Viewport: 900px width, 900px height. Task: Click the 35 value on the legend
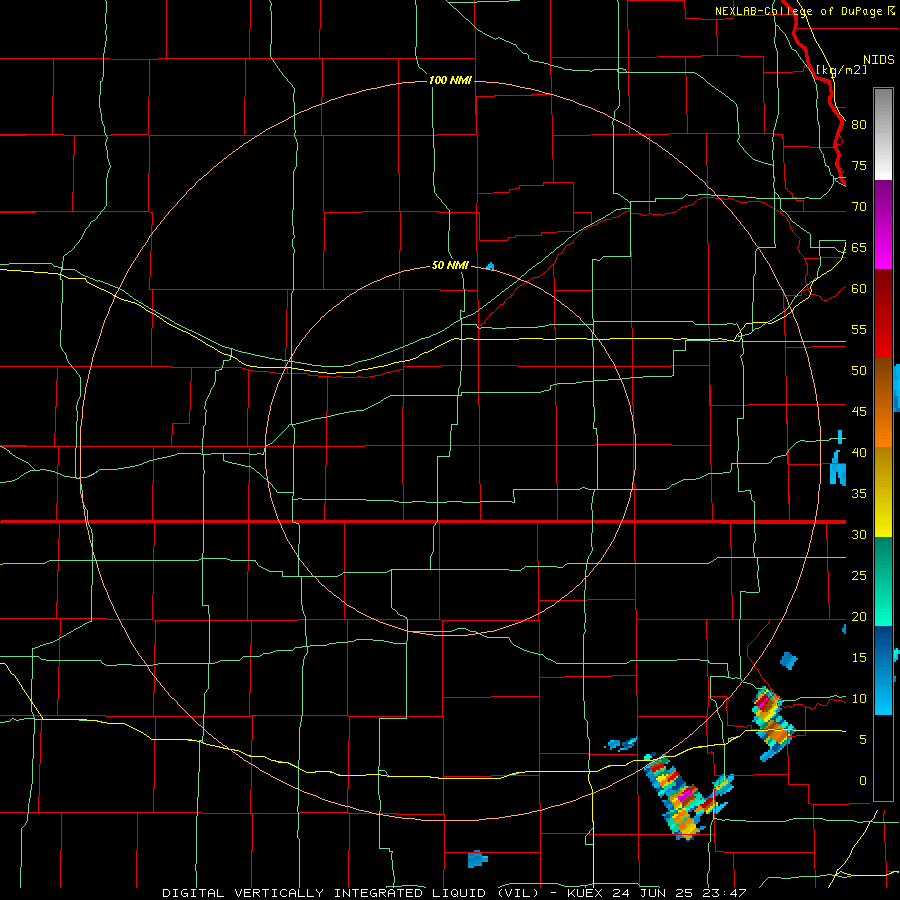click(859, 494)
